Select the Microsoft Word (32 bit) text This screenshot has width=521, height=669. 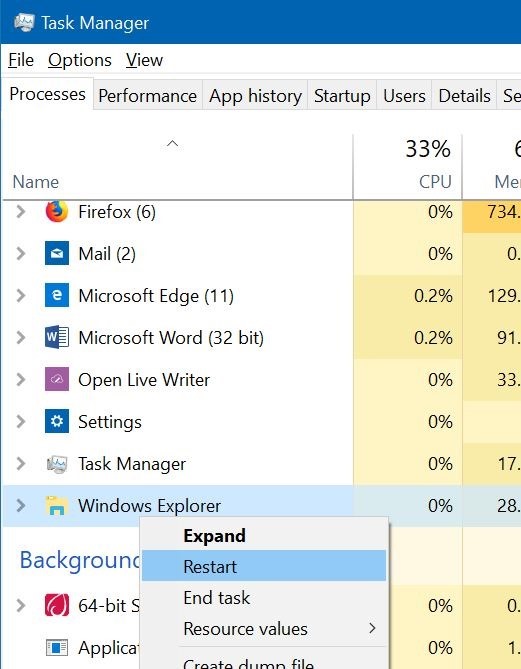171,338
